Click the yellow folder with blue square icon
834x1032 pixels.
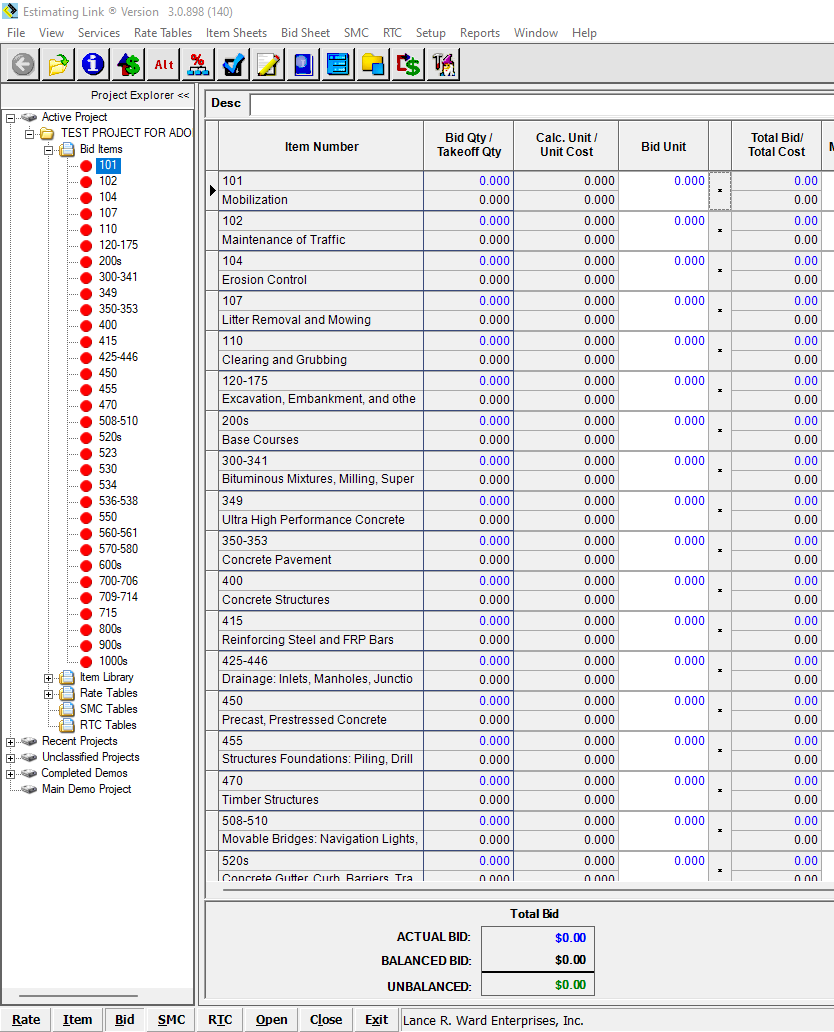(373, 64)
